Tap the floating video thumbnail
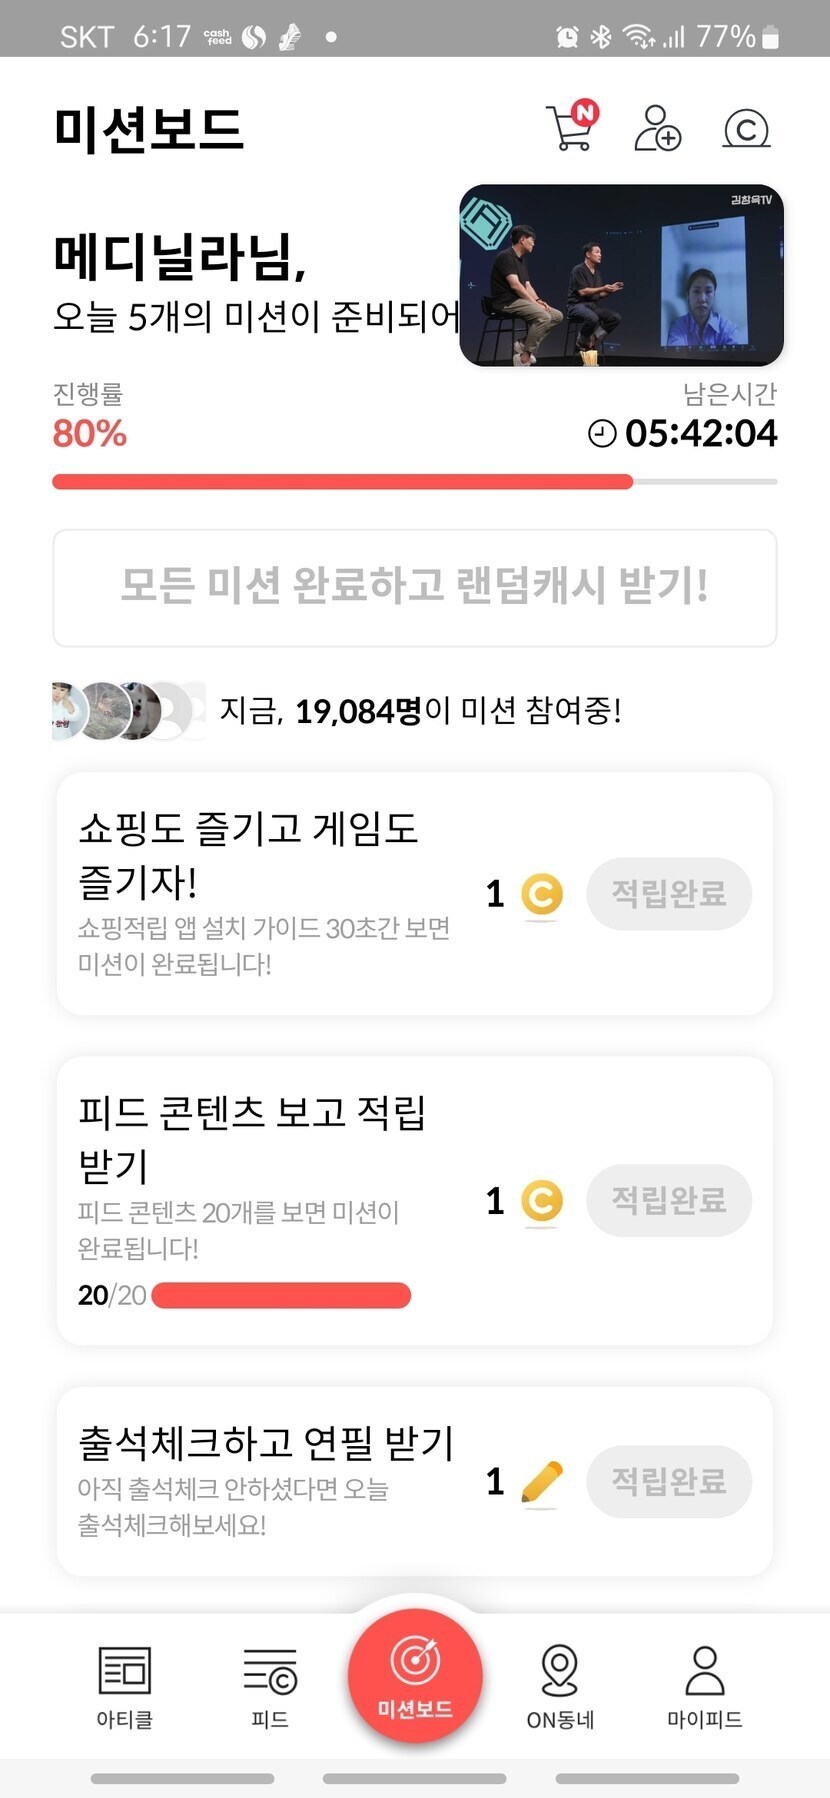830x1798 pixels. (621, 275)
